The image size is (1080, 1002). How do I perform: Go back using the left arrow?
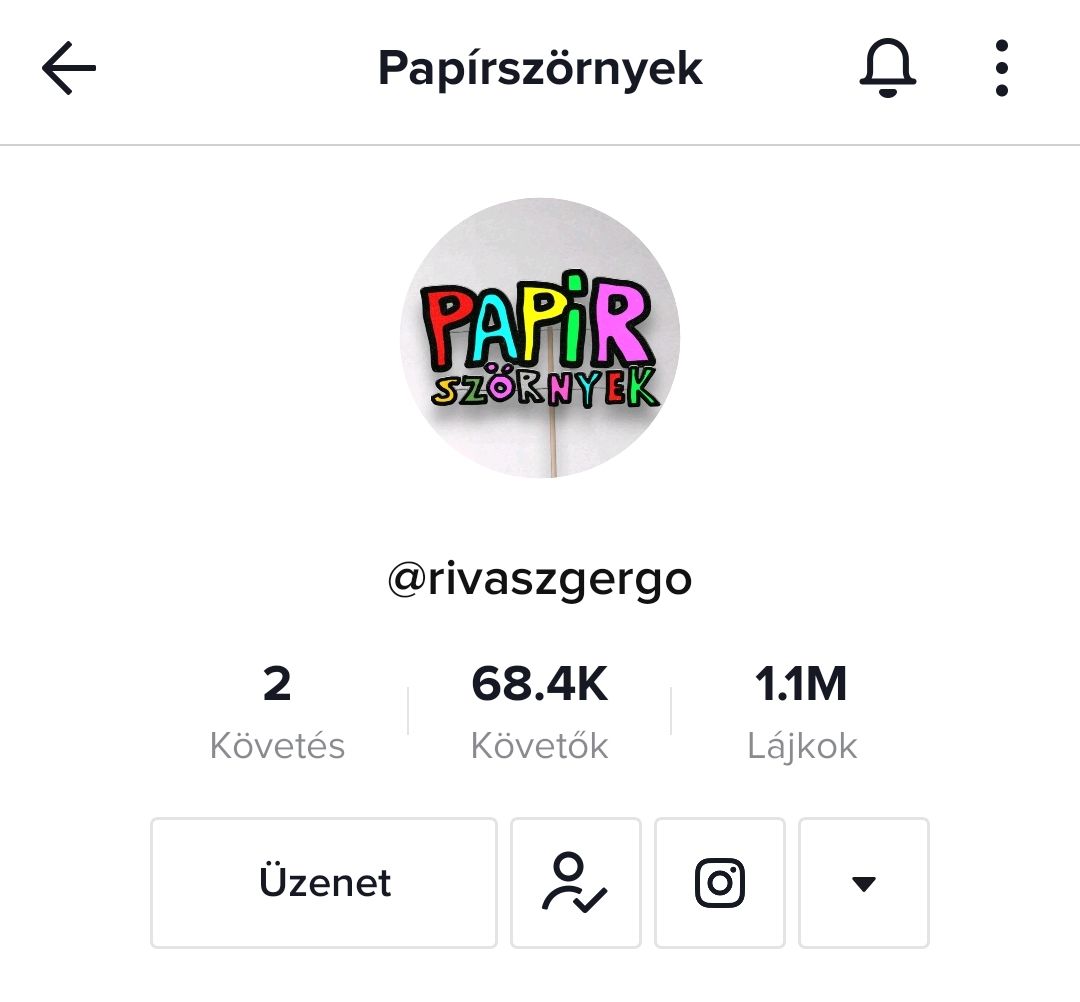(69, 67)
